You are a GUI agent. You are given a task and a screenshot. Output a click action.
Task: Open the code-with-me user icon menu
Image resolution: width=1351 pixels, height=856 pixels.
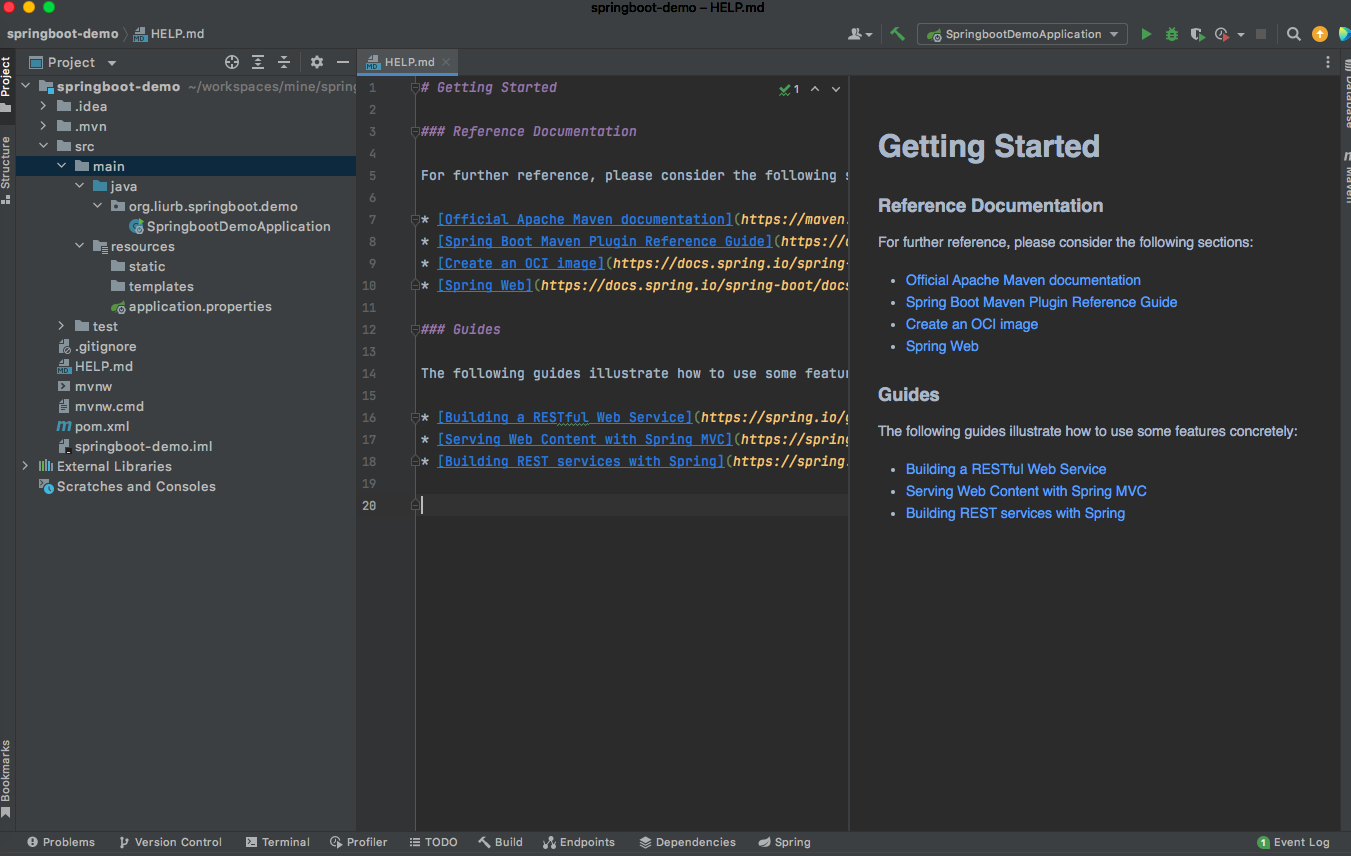859,34
